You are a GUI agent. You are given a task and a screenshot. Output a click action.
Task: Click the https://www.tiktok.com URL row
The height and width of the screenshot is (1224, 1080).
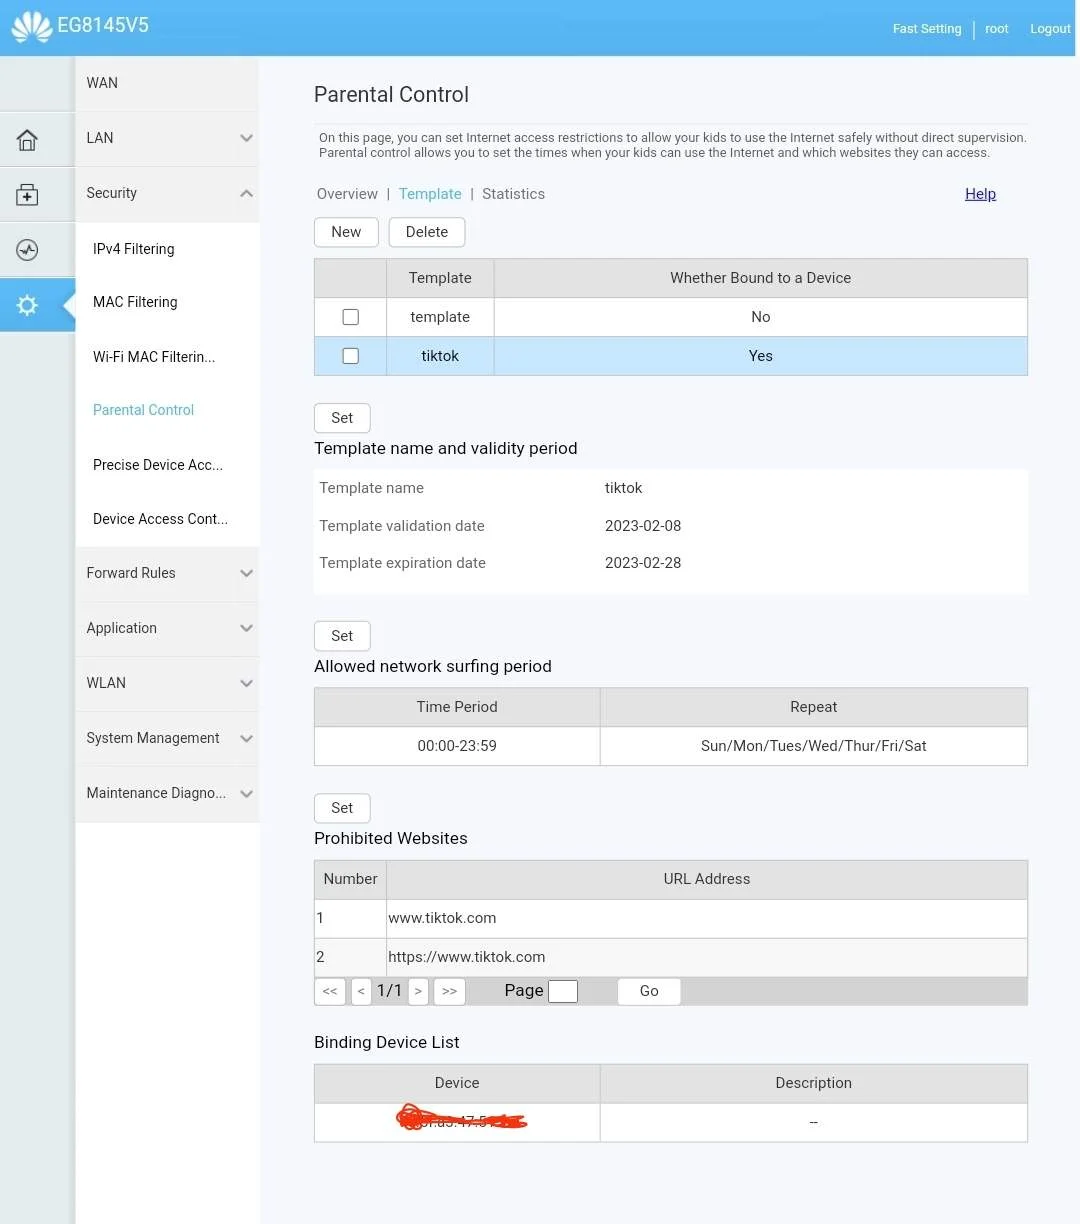click(671, 957)
